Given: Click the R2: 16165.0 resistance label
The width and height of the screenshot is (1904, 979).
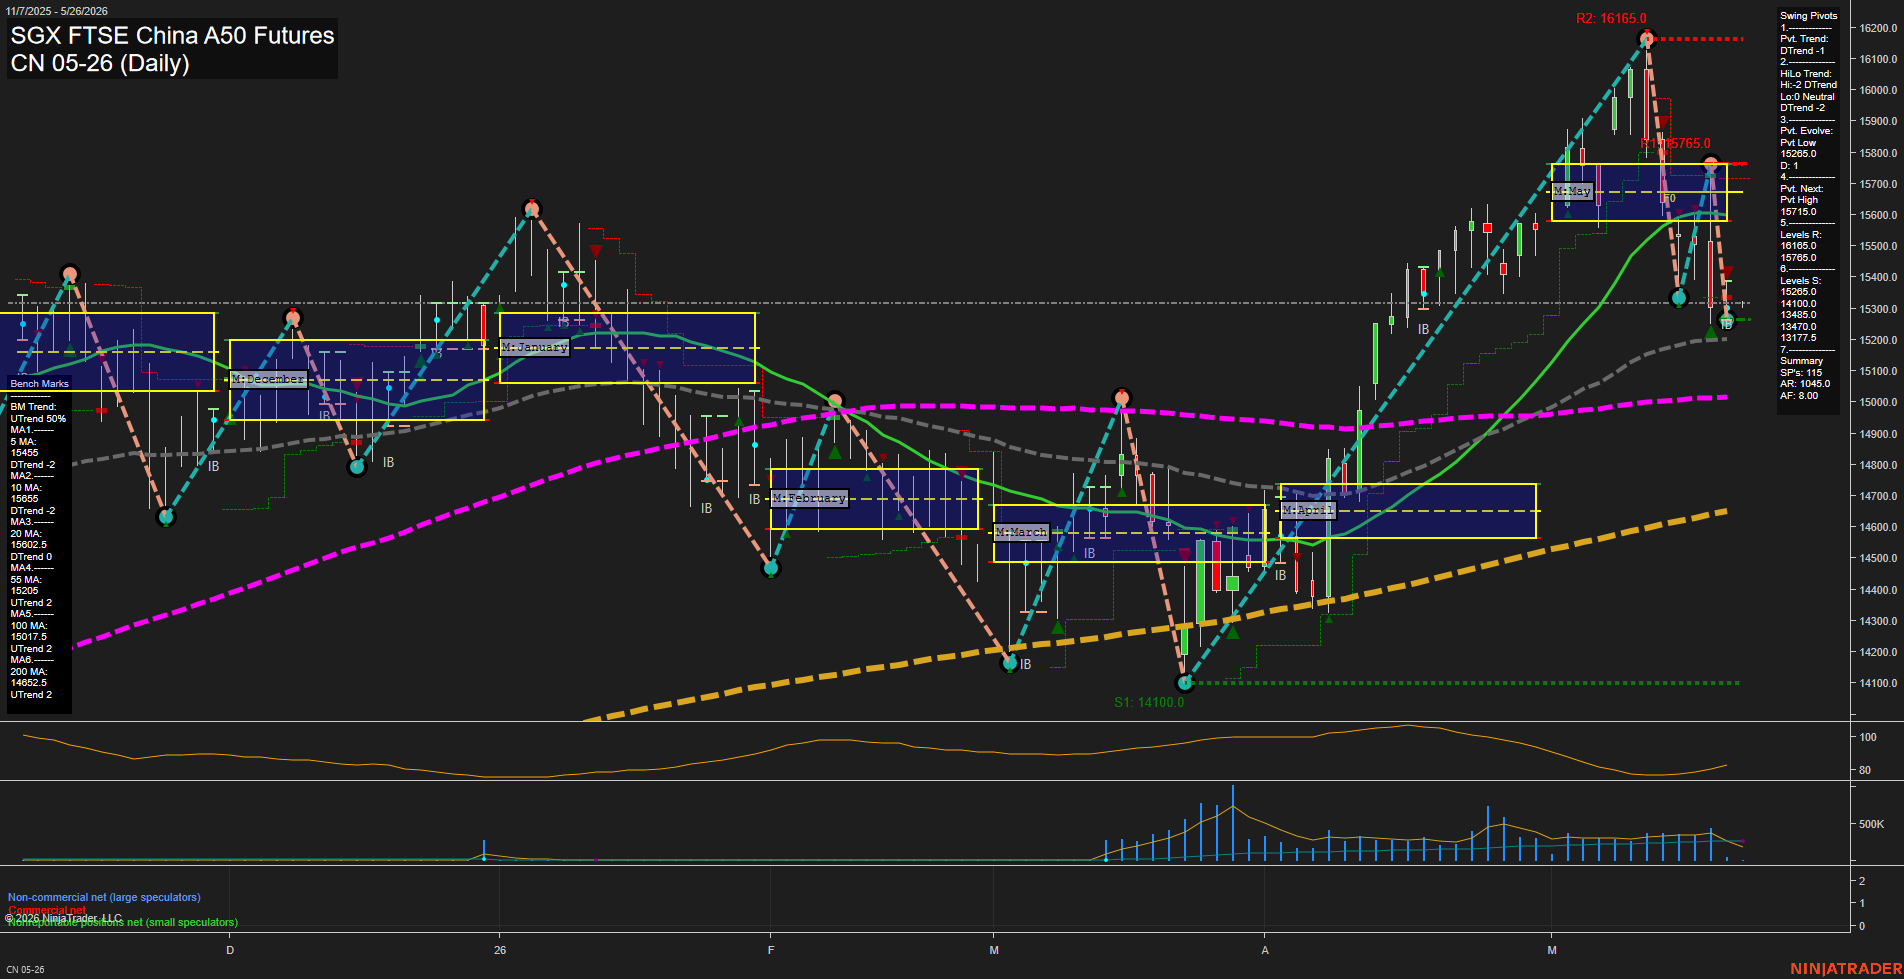Looking at the screenshot, I should 1611,18.
